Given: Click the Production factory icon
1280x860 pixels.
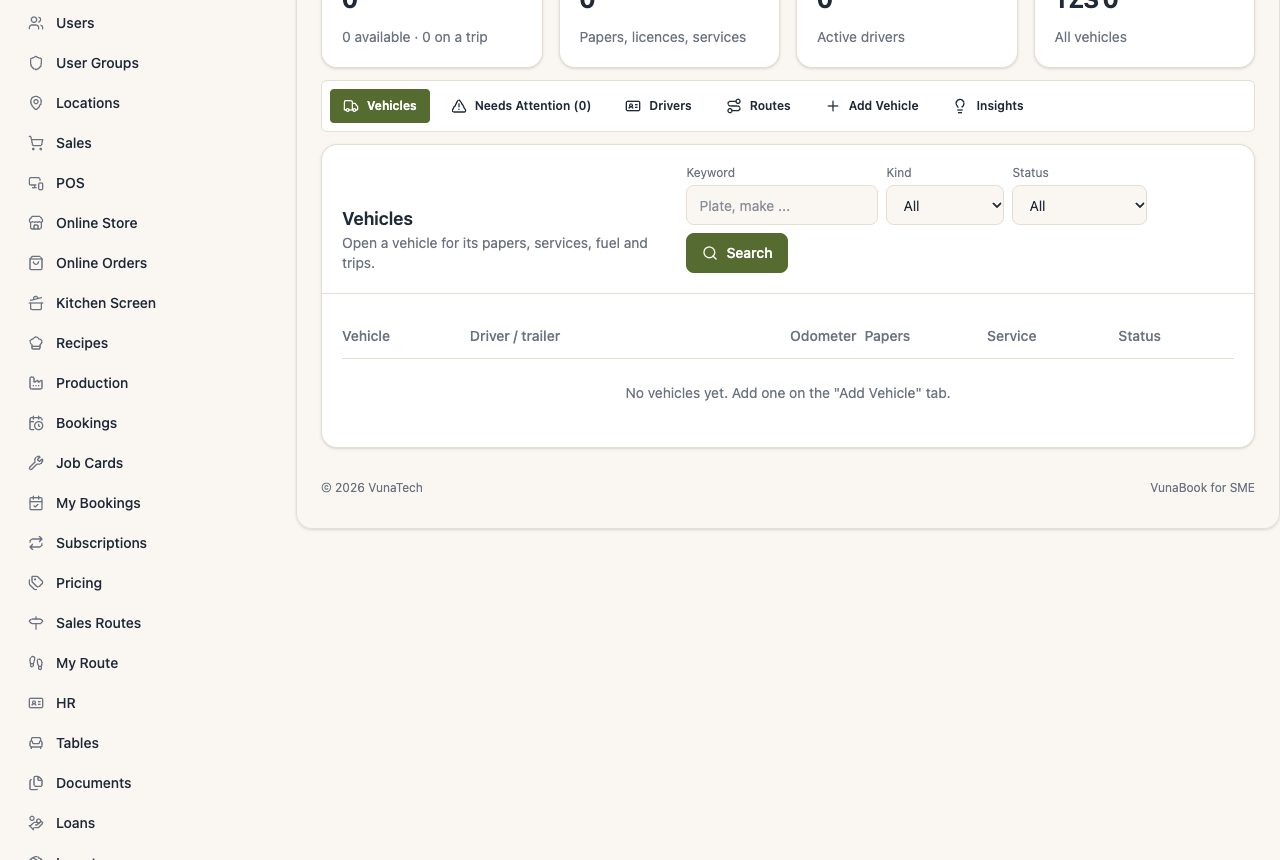Looking at the screenshot, I should (36, 383).
